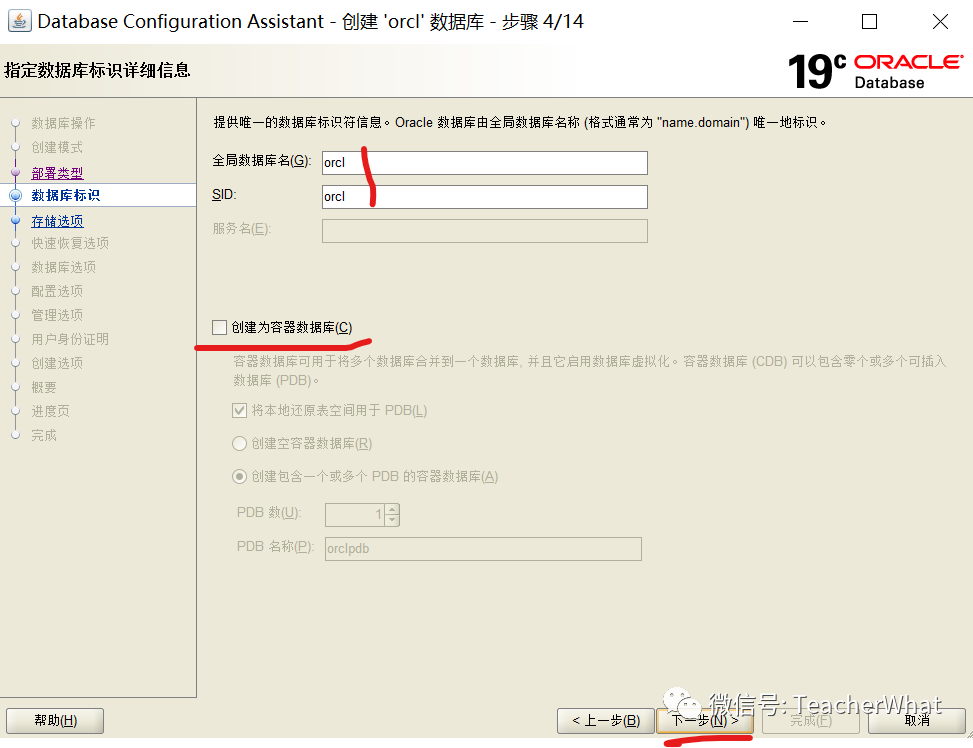Select the 用户身份证明 step in sidebar
The height and width of the screenshot is (748, 973).
pyautogui.click(x=70, y=339)
